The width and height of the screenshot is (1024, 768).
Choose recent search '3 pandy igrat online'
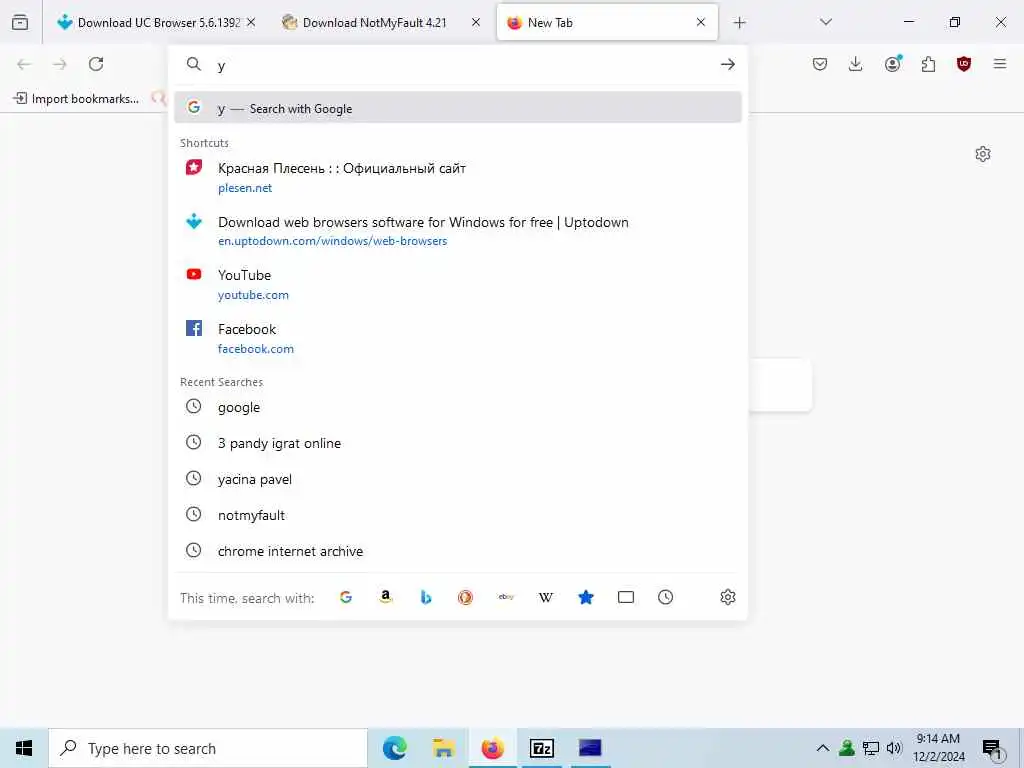click(x=458, y=443)
